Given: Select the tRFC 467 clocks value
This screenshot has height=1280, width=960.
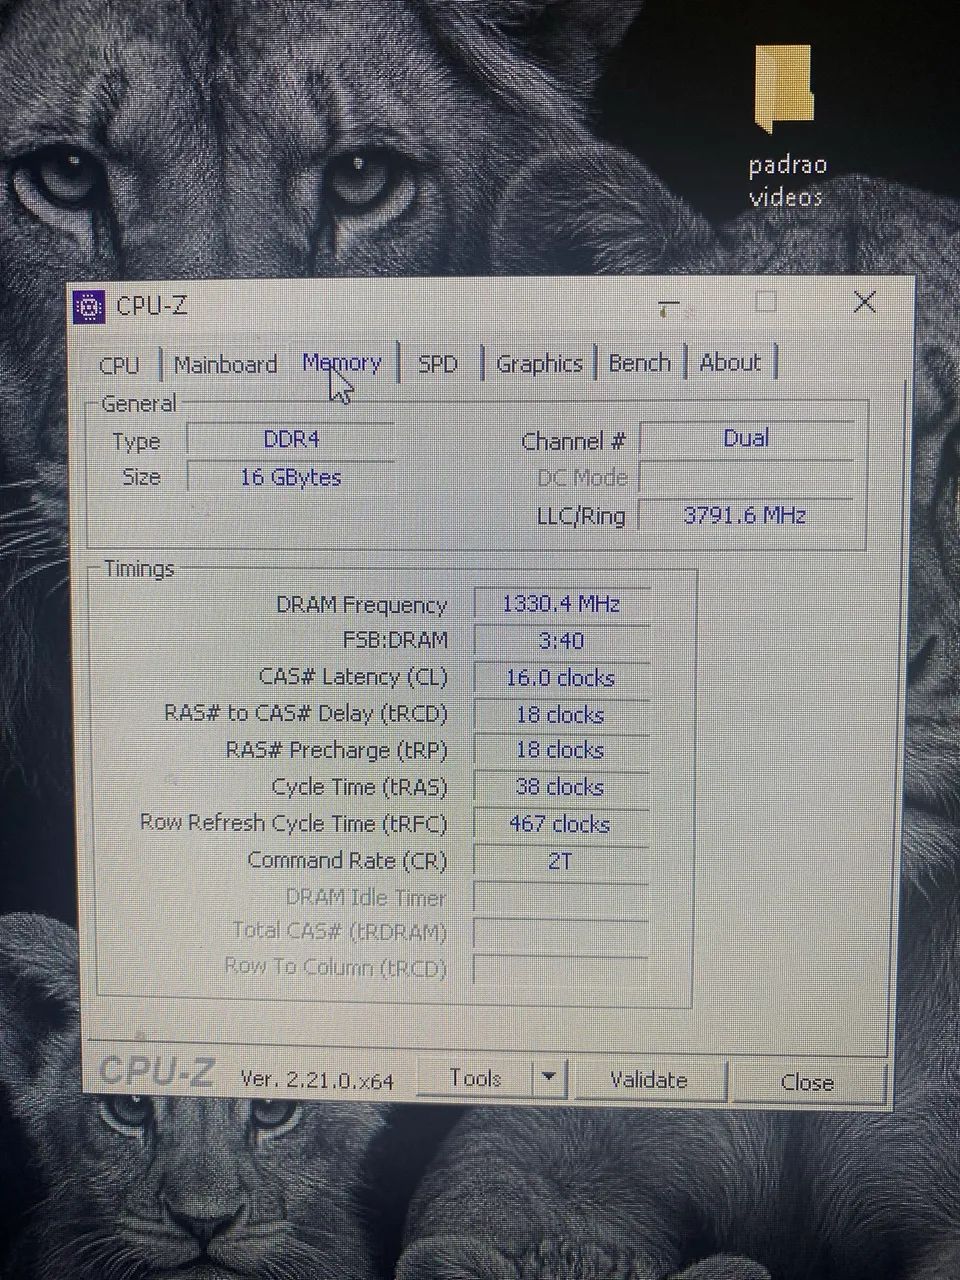Looking at the screenshot, I should (x=561, y=824).
